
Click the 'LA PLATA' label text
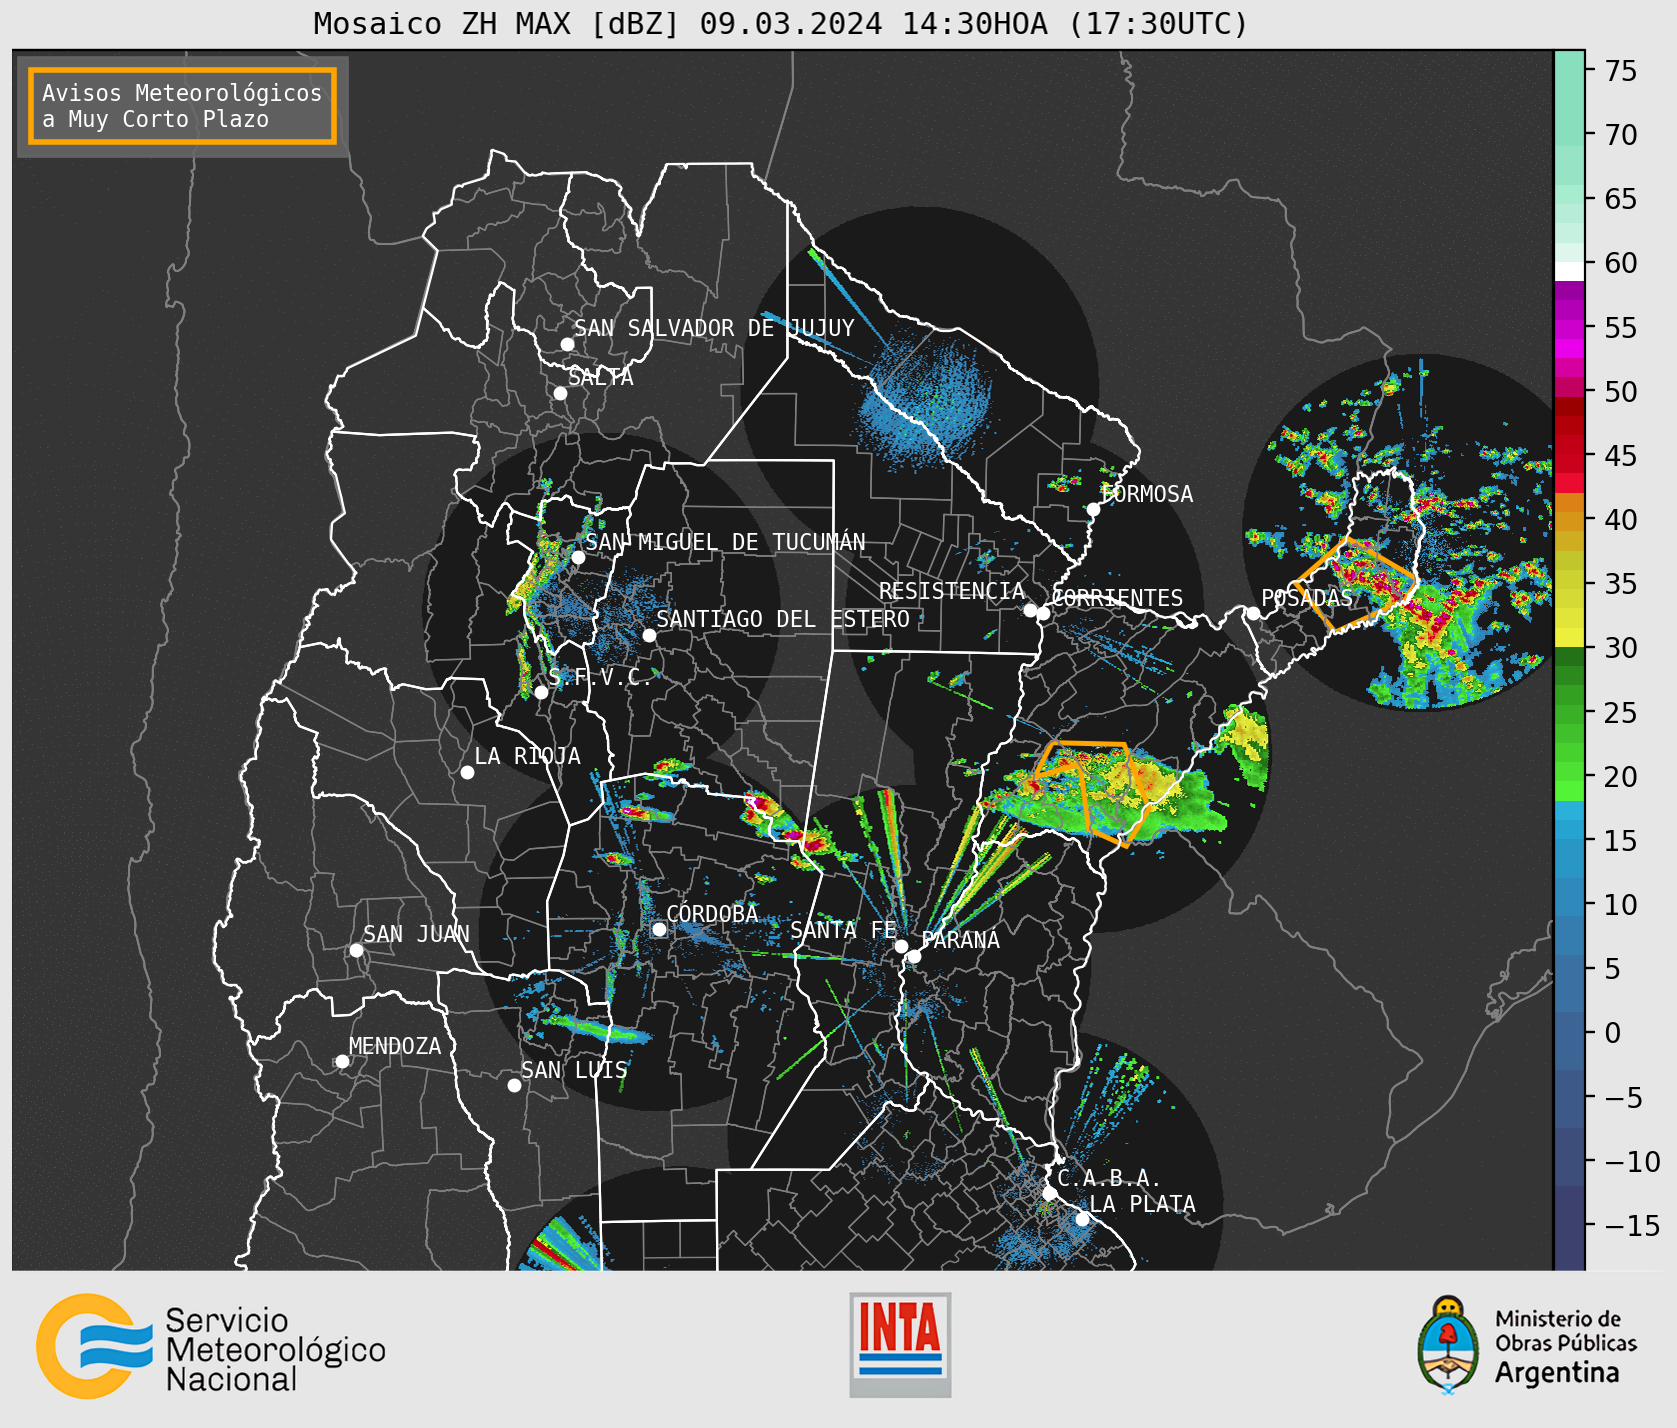click(x=1142, y=1204)
